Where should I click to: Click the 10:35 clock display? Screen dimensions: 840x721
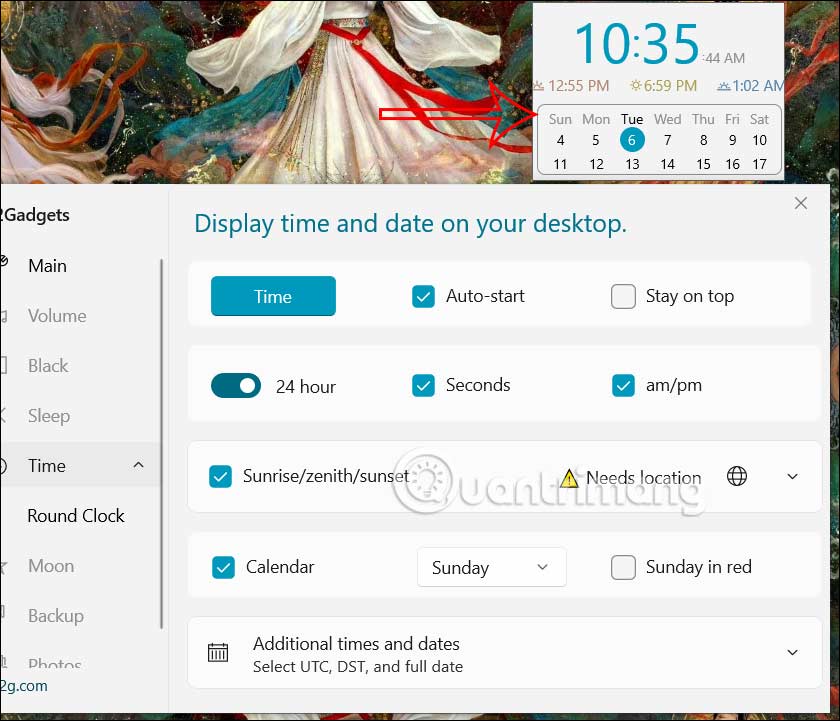637,43
